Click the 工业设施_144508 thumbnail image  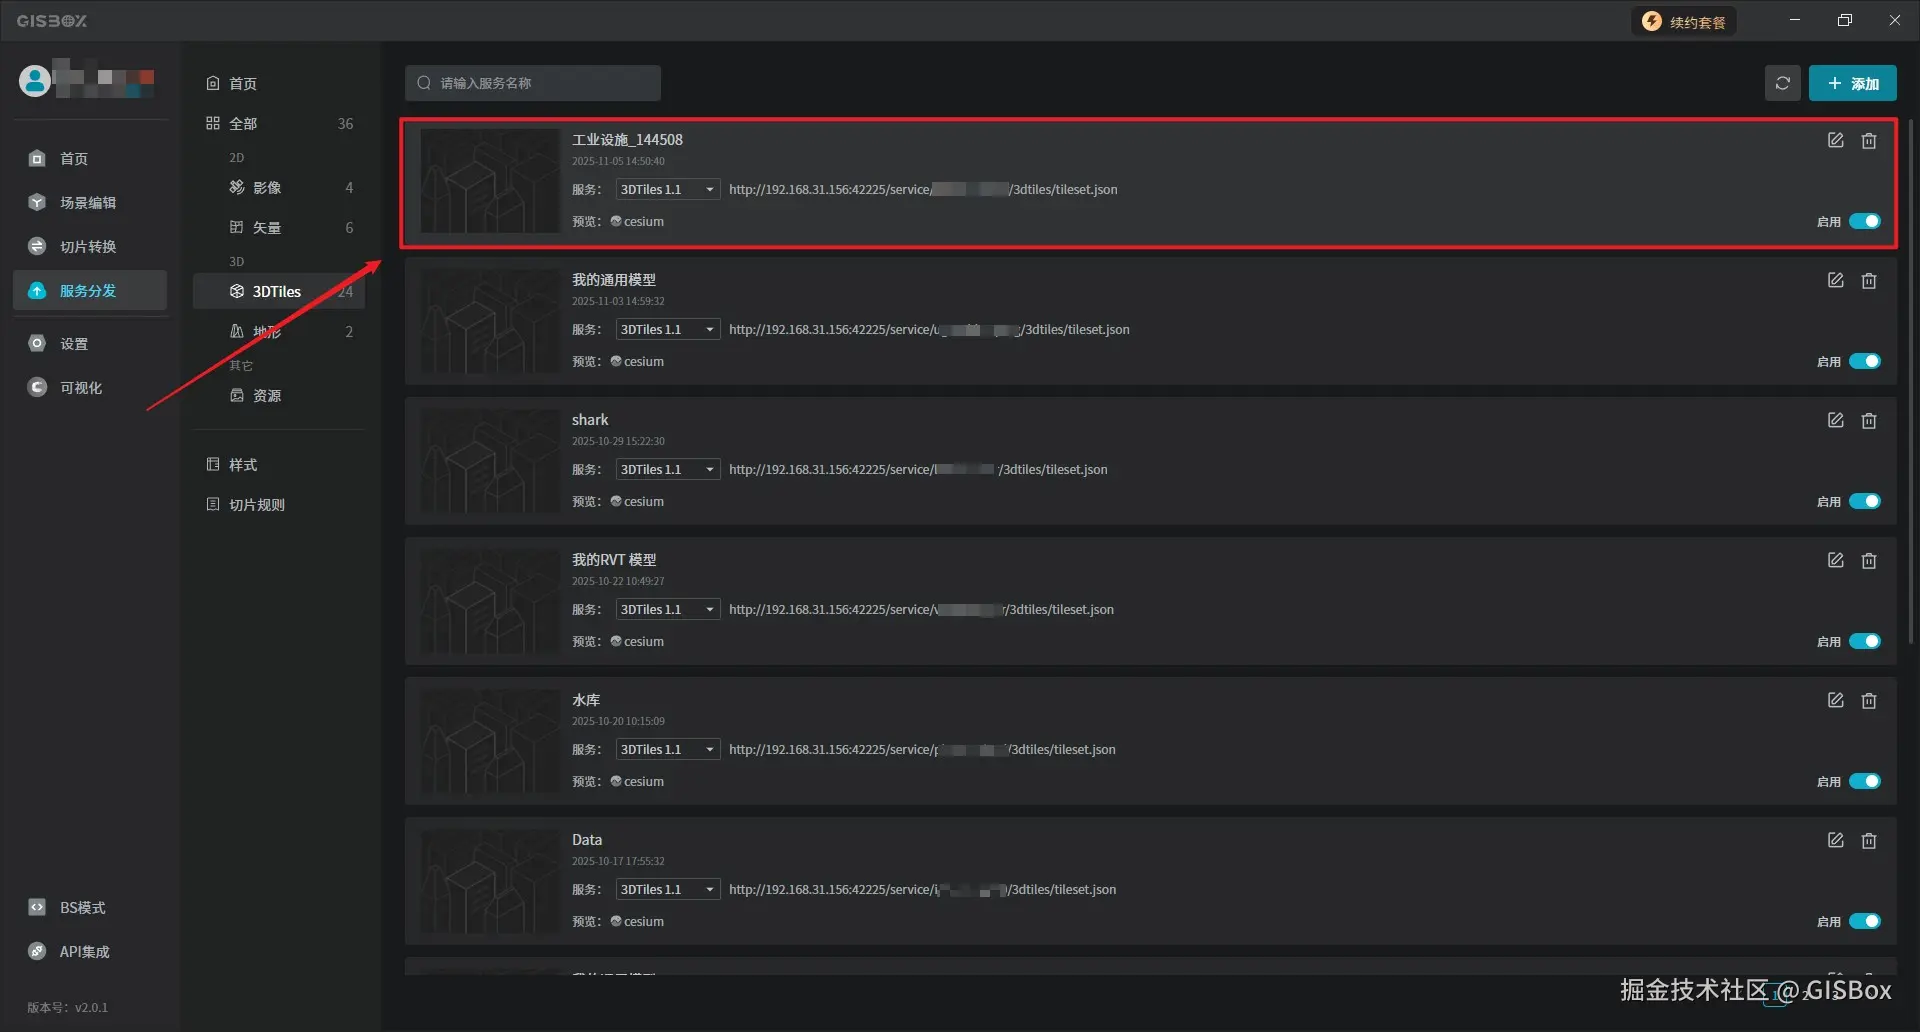pos(490,181)
